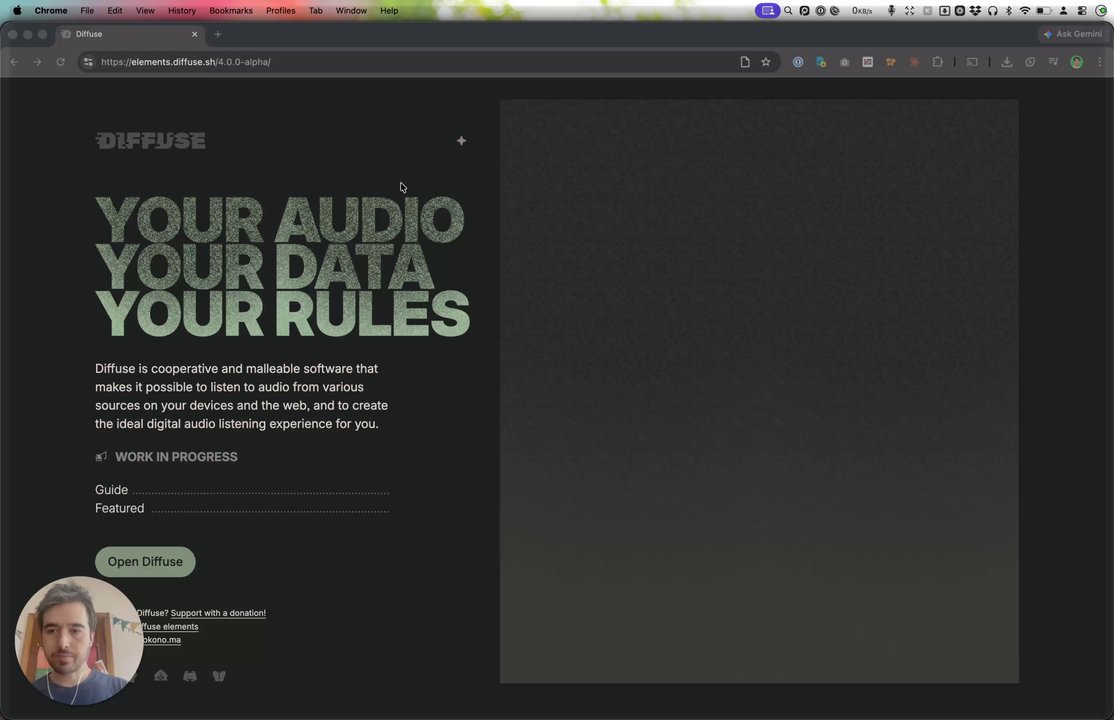This screenshot has width=1114, height=720.
Task: Bookmark this page with the star icon
Action: [766, 62]
